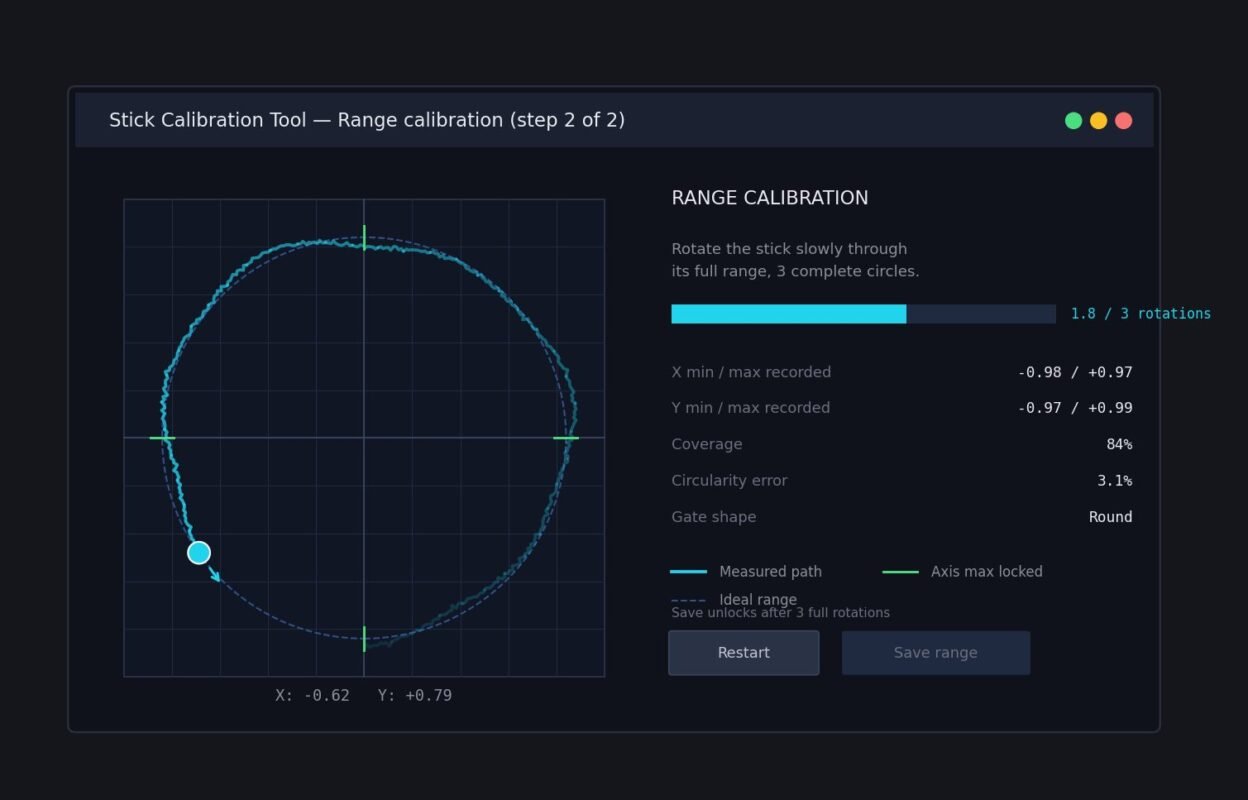
Task: Click the 'Y min / max recorded' label
Action: [x=751, y=408]
